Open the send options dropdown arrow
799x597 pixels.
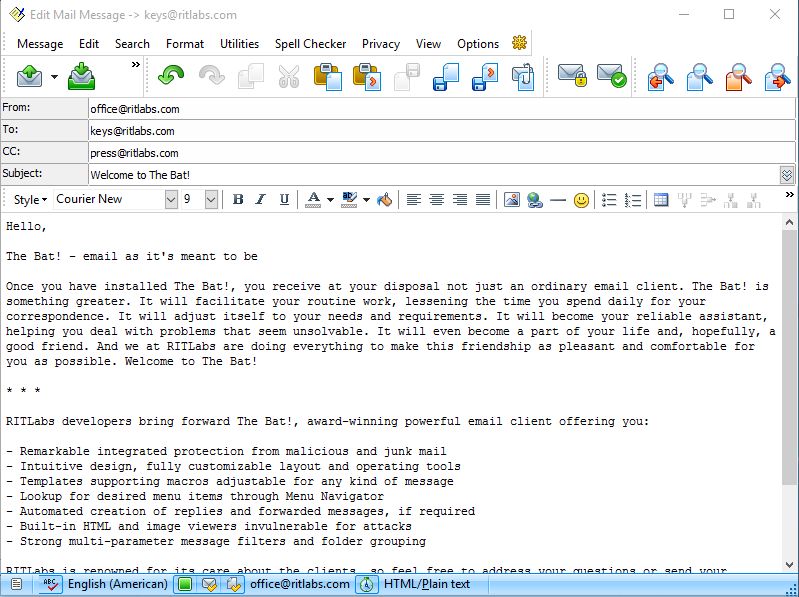click(55, 77)
